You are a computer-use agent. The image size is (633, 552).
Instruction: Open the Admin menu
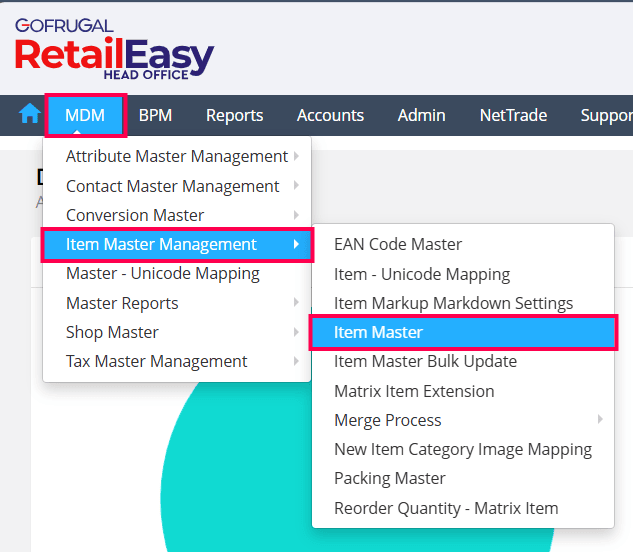pos(421,115)
